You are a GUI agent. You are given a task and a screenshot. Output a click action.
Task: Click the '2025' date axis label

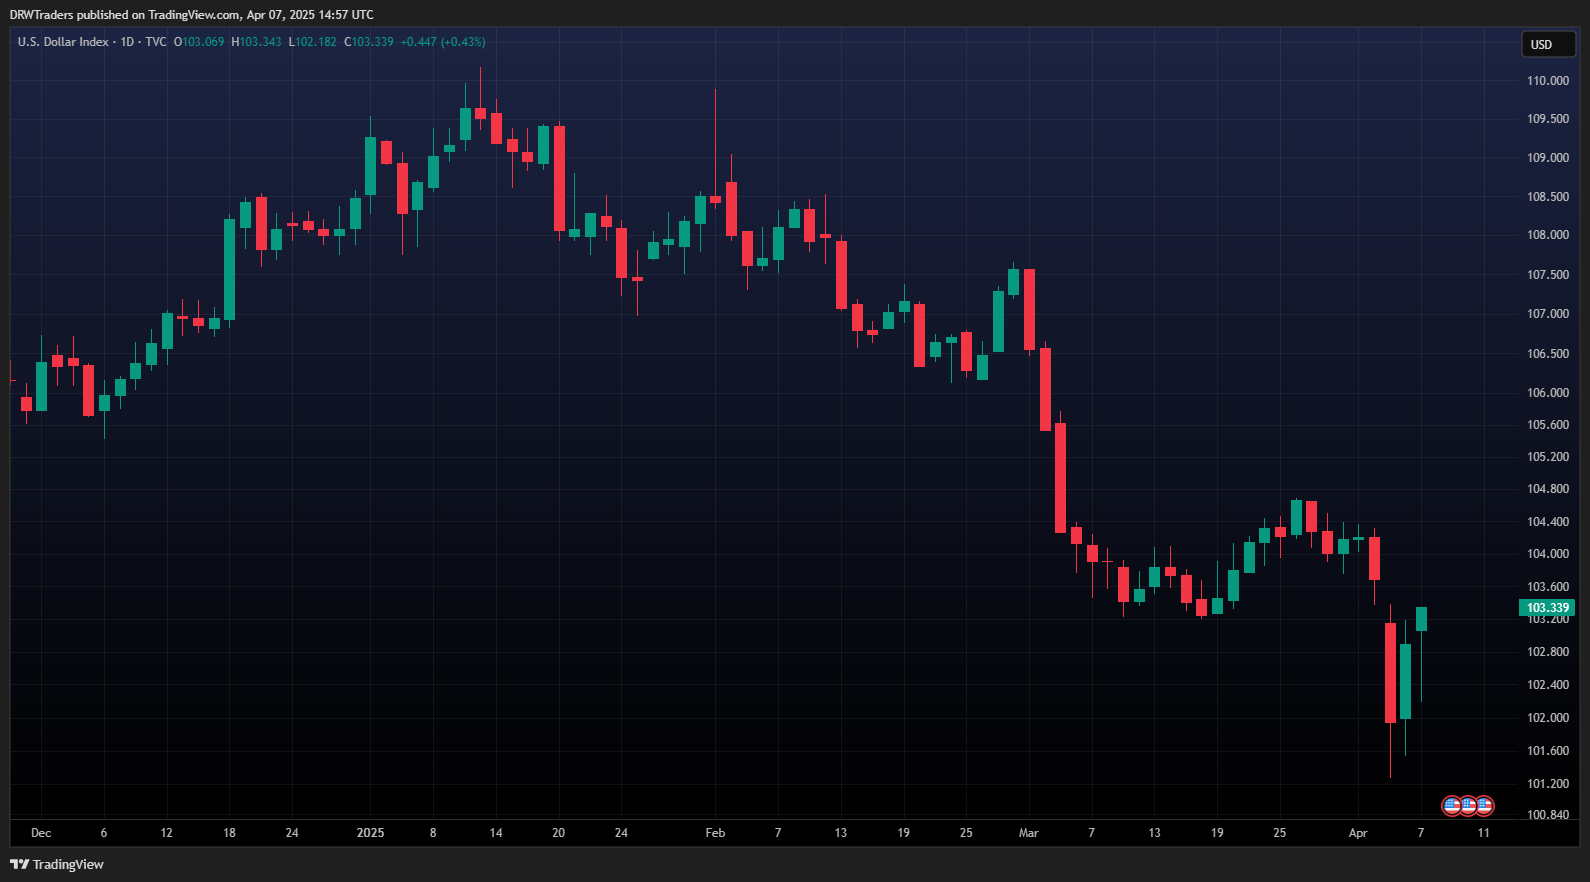(x=370, y=833)
